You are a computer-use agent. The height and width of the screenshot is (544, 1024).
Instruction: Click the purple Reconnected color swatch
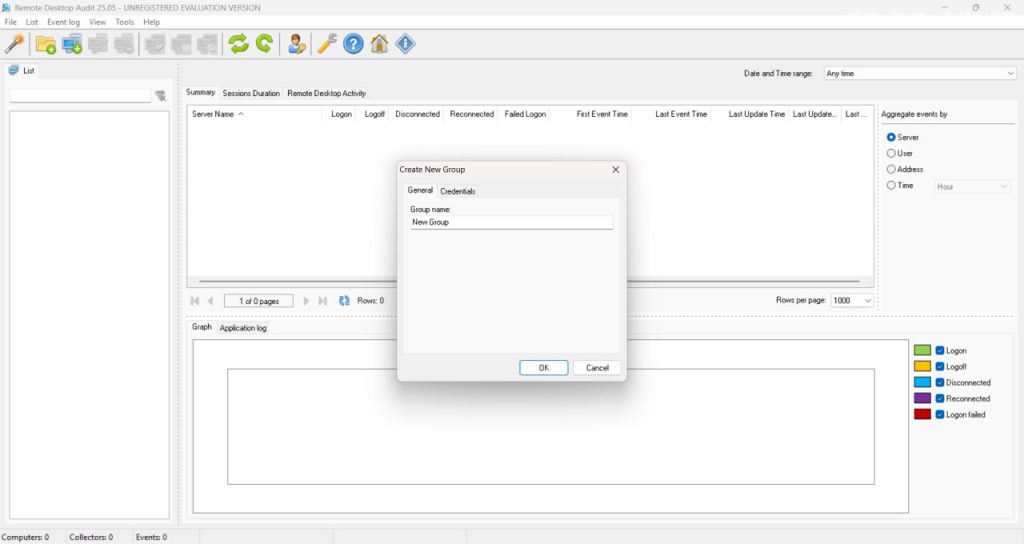[922, 398]
